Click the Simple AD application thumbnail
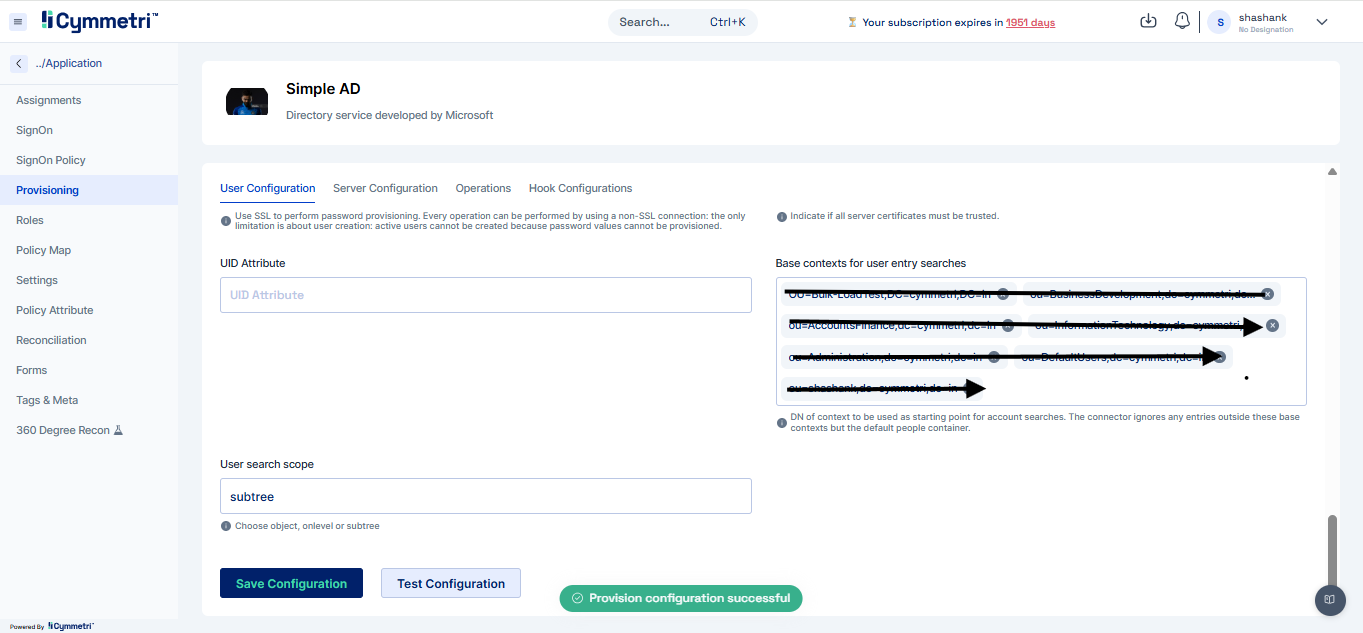 click(x=247, y=101)
